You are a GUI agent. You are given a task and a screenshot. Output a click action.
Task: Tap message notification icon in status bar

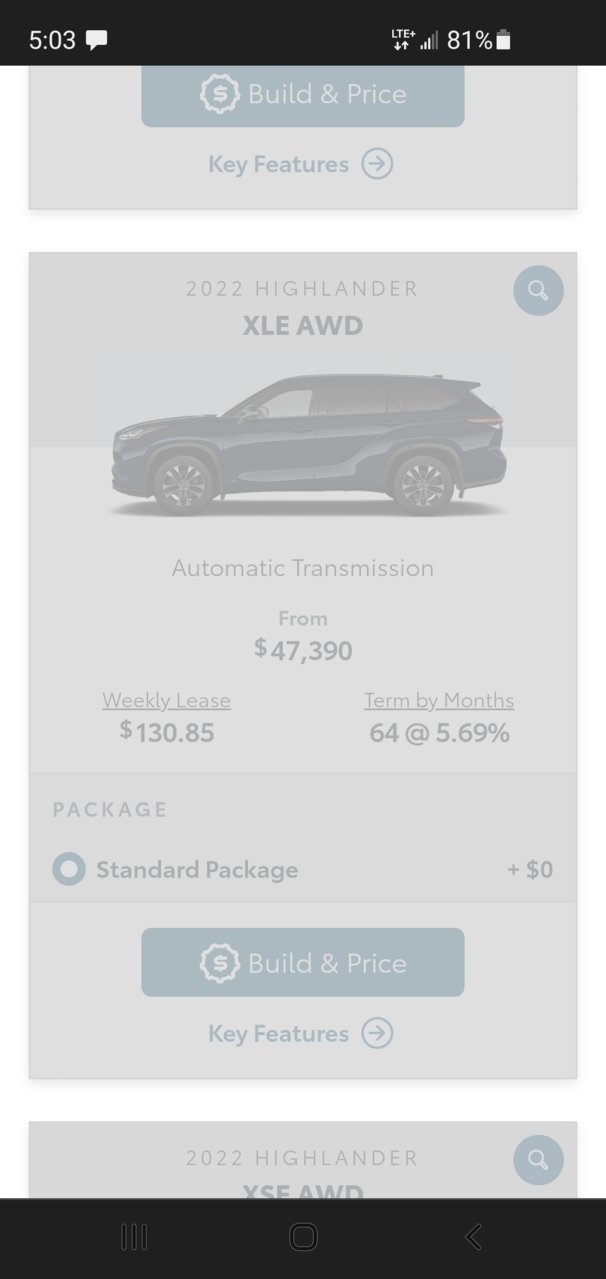point(96,40)
